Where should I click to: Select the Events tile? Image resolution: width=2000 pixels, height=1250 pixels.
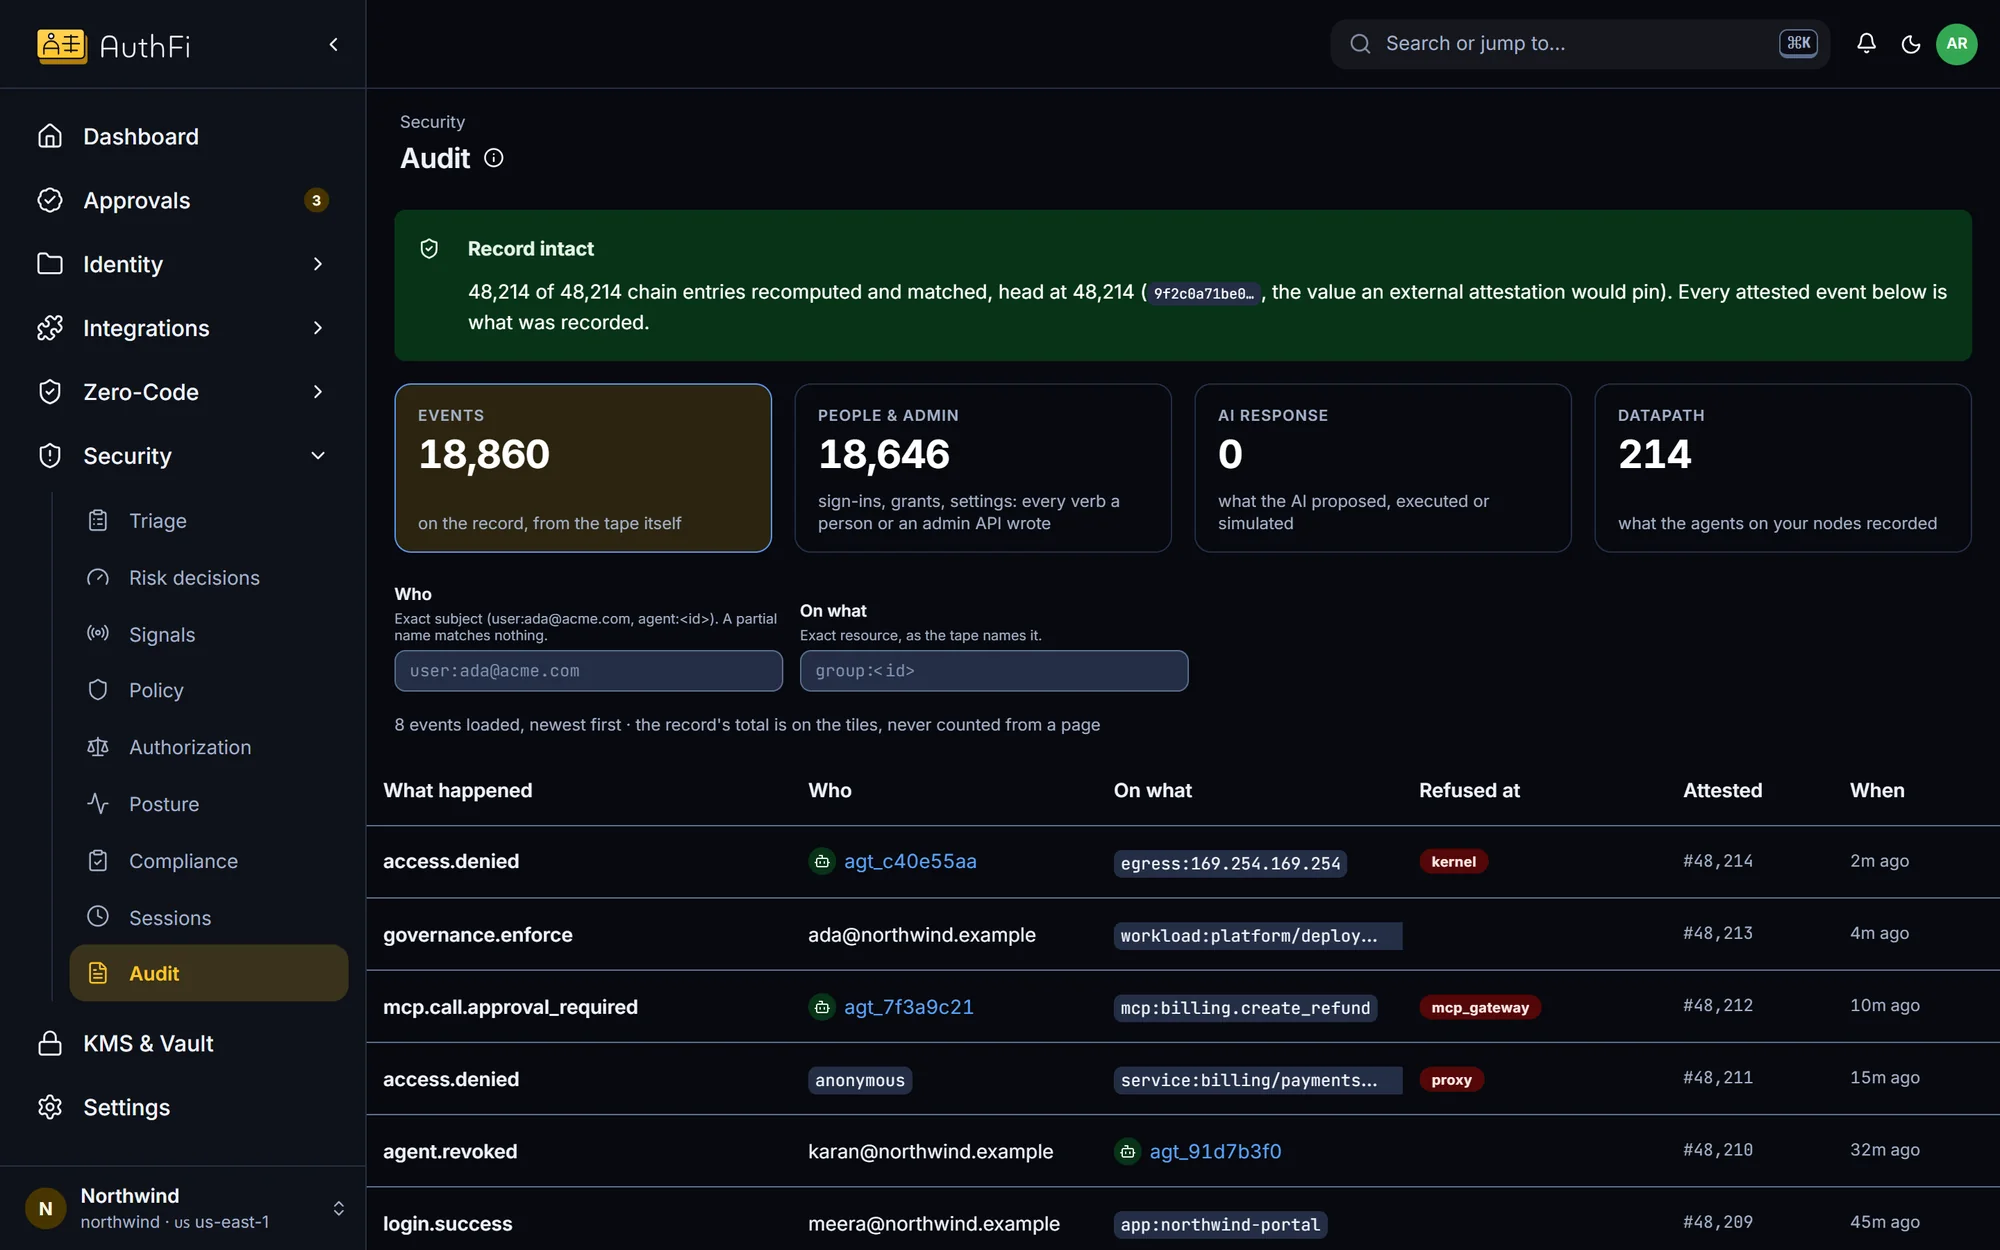click(x=583, y=468)
